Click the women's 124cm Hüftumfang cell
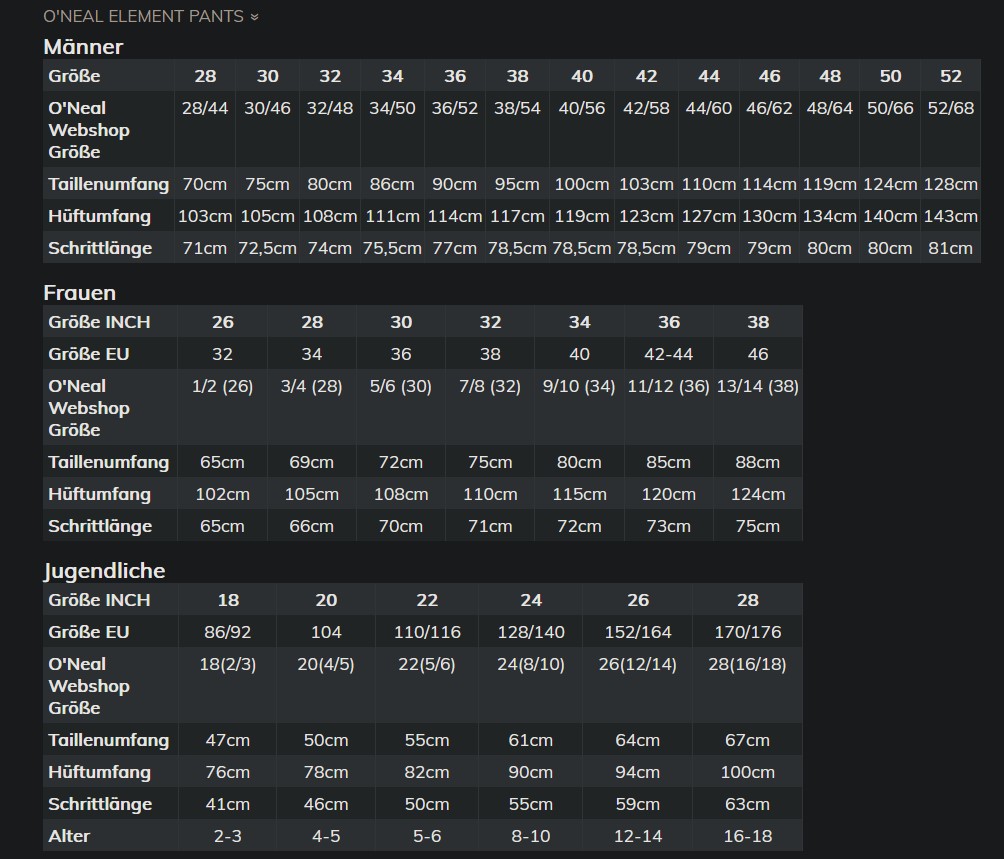 tap(757, 494)
